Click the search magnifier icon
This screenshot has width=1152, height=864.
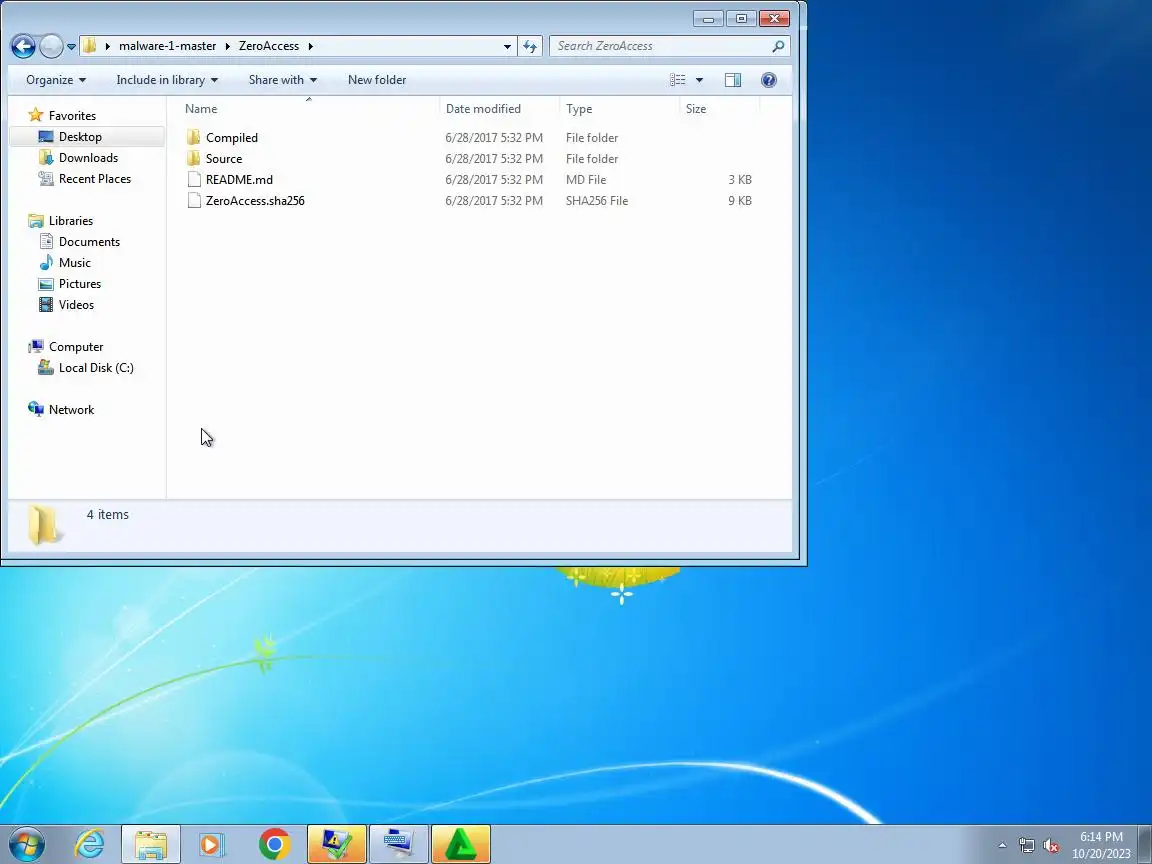[778, 46]
